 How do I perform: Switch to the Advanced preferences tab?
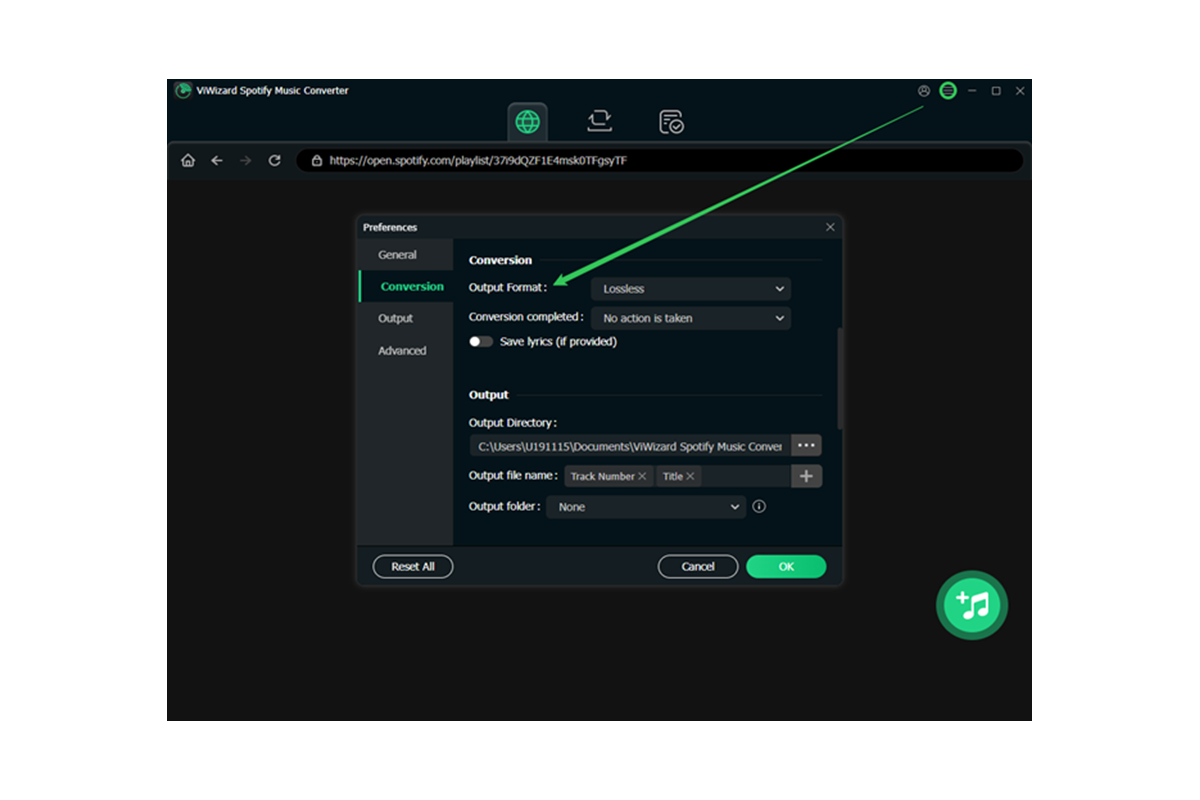(x=402, y=350)
